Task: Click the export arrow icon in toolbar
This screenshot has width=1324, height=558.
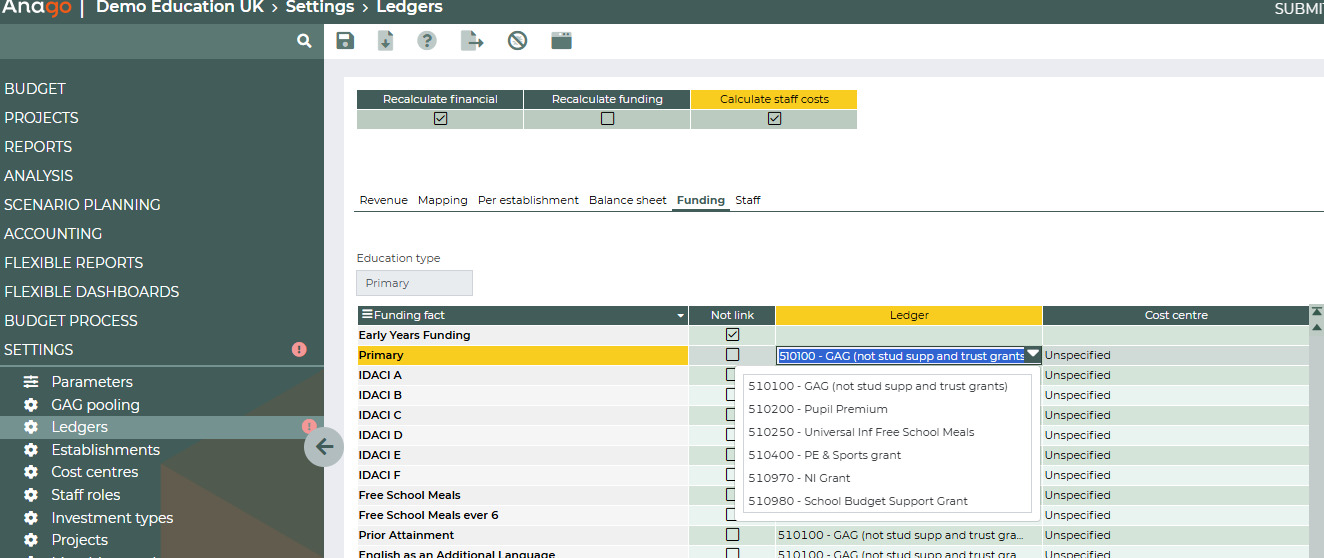Action: click(x=472, y=41)
